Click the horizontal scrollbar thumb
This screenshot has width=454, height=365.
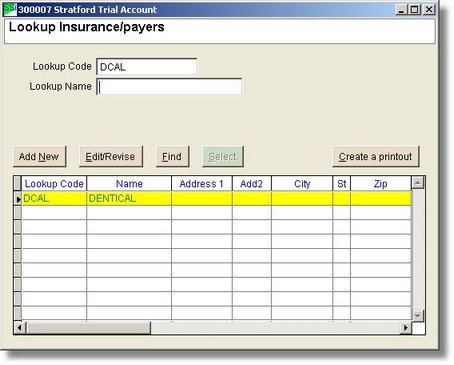(88, 328)
